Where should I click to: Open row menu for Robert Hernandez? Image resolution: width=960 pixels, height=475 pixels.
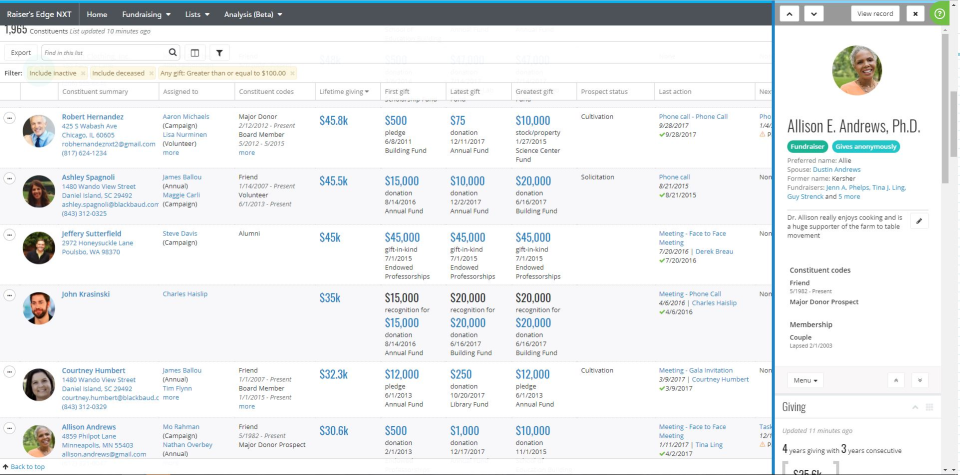coord(9,118)
